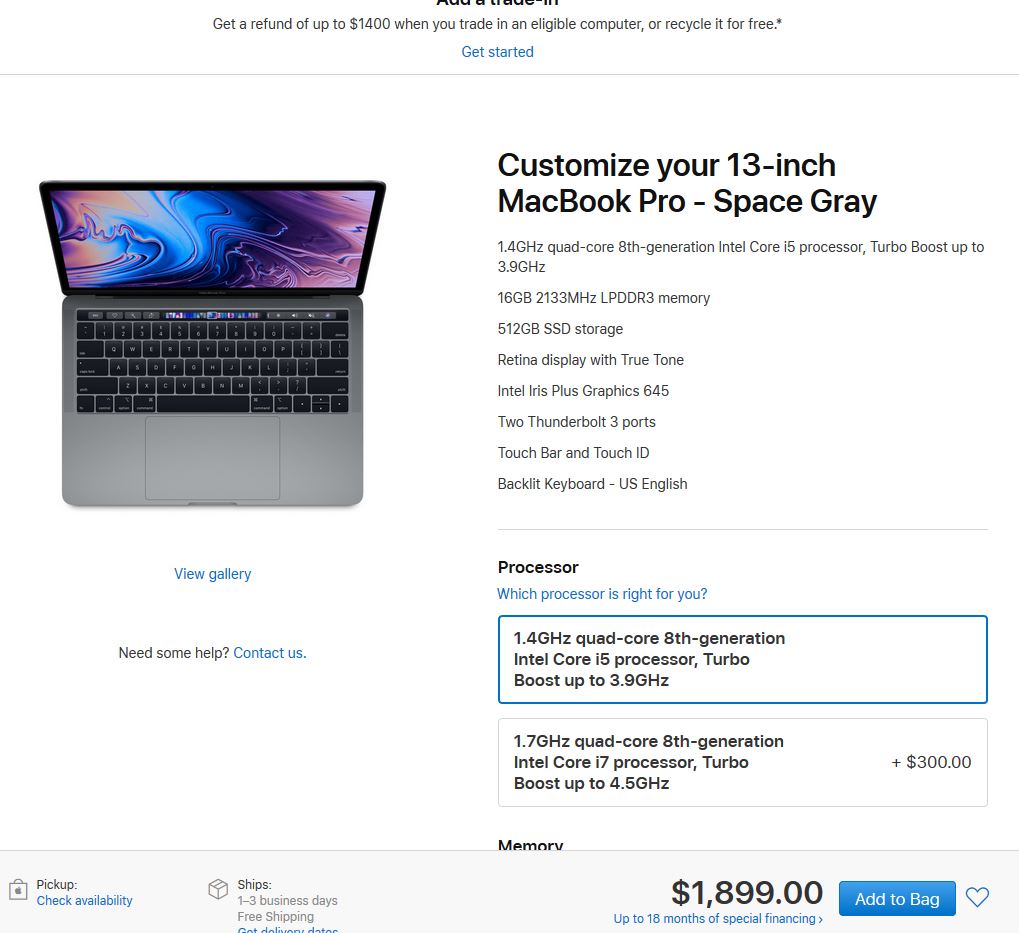1019x933 pixels.
Task: Follow the Contact us help link
Action: point(270,653)
